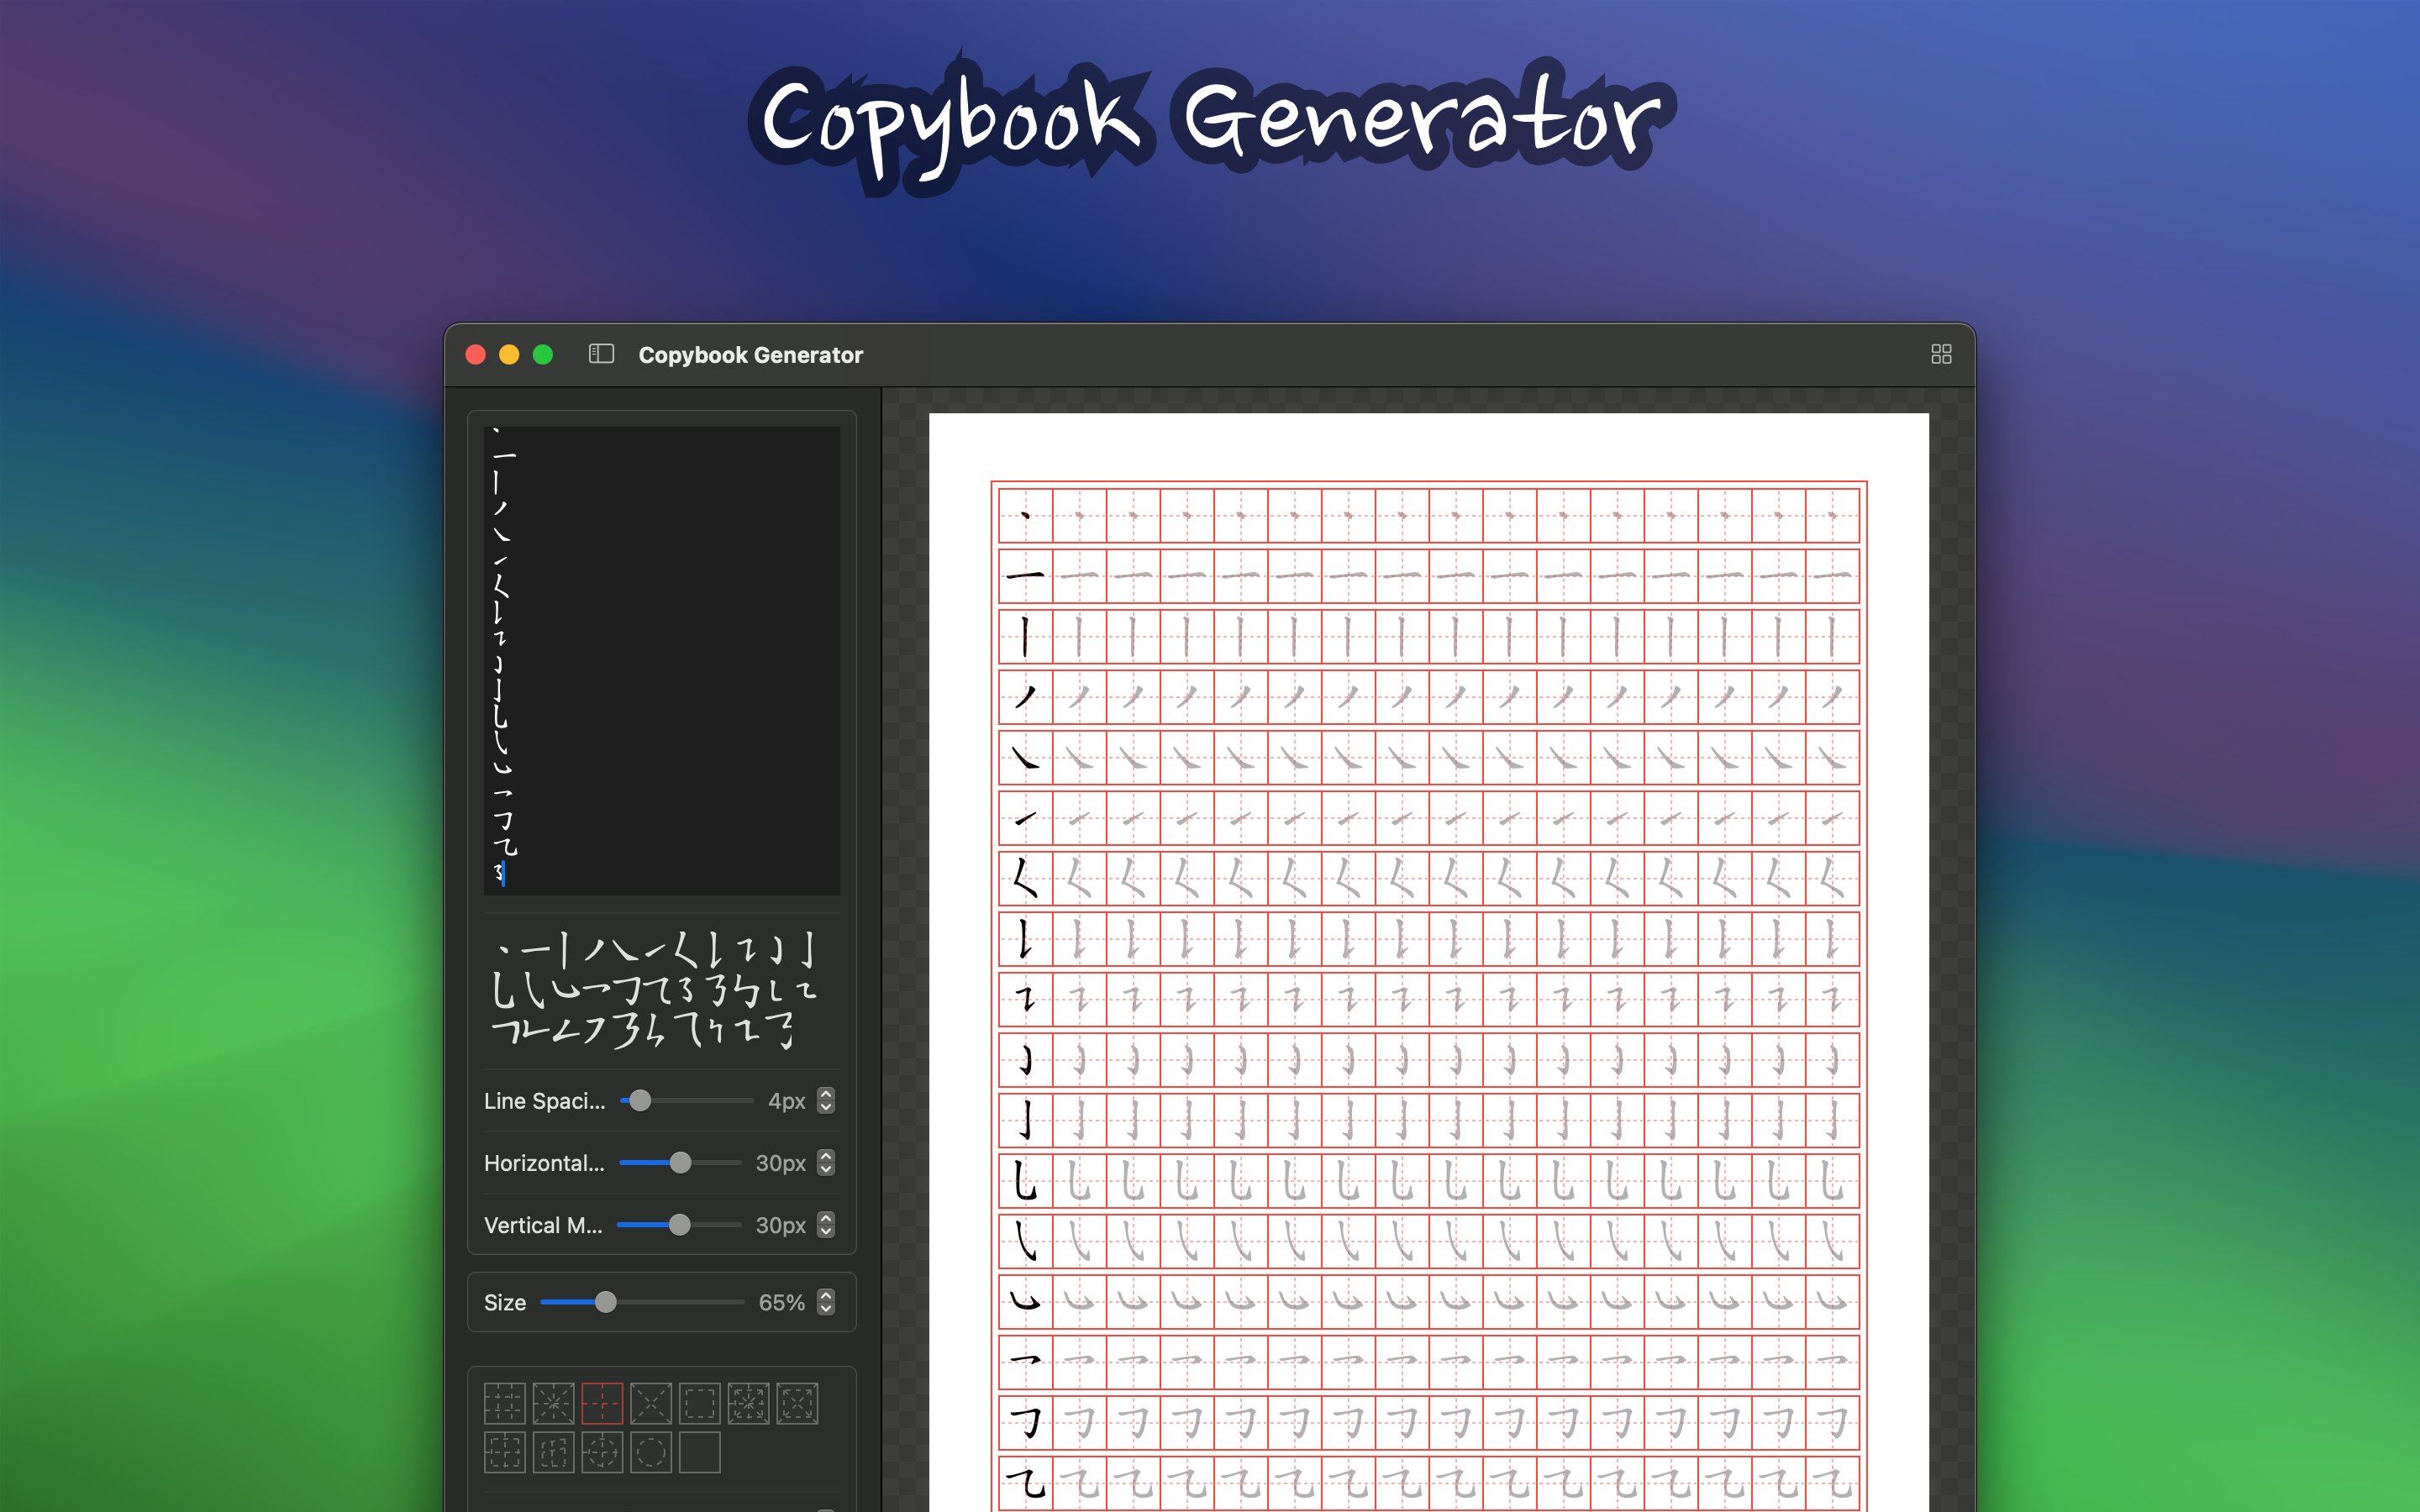This screenshot has width=2420, height=1512.
Task: Select the rice grid with inner square style
Action: pyautogui.click(x=748, y=1403)
